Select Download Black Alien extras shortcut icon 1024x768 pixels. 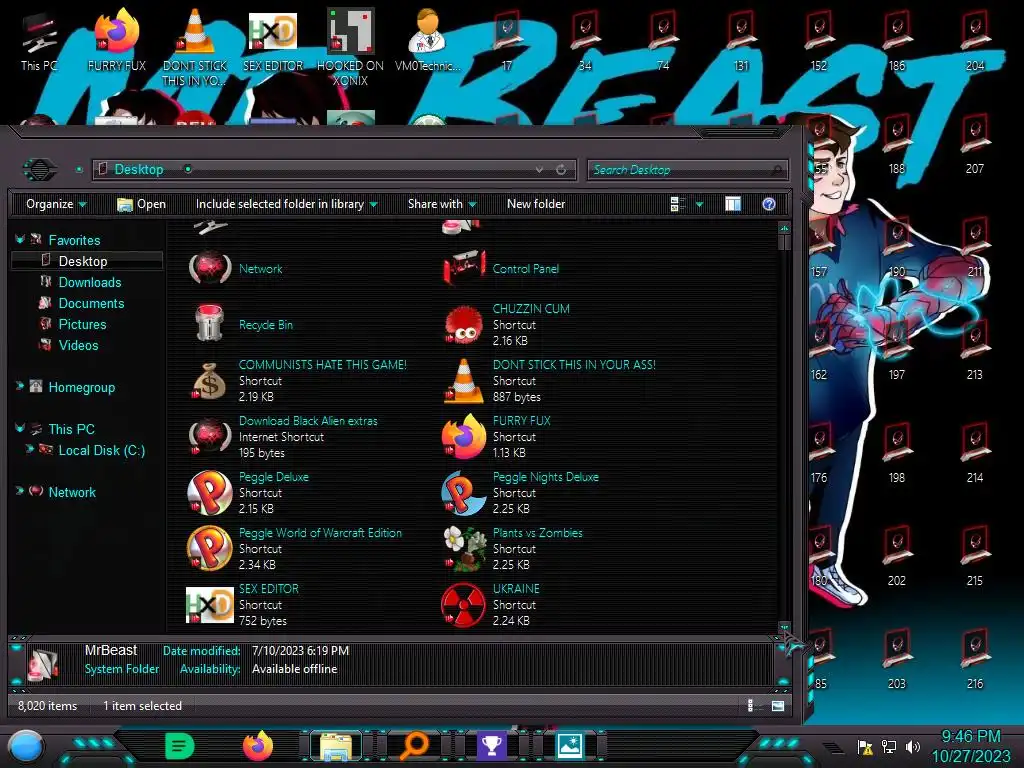(x=210, y=436)
